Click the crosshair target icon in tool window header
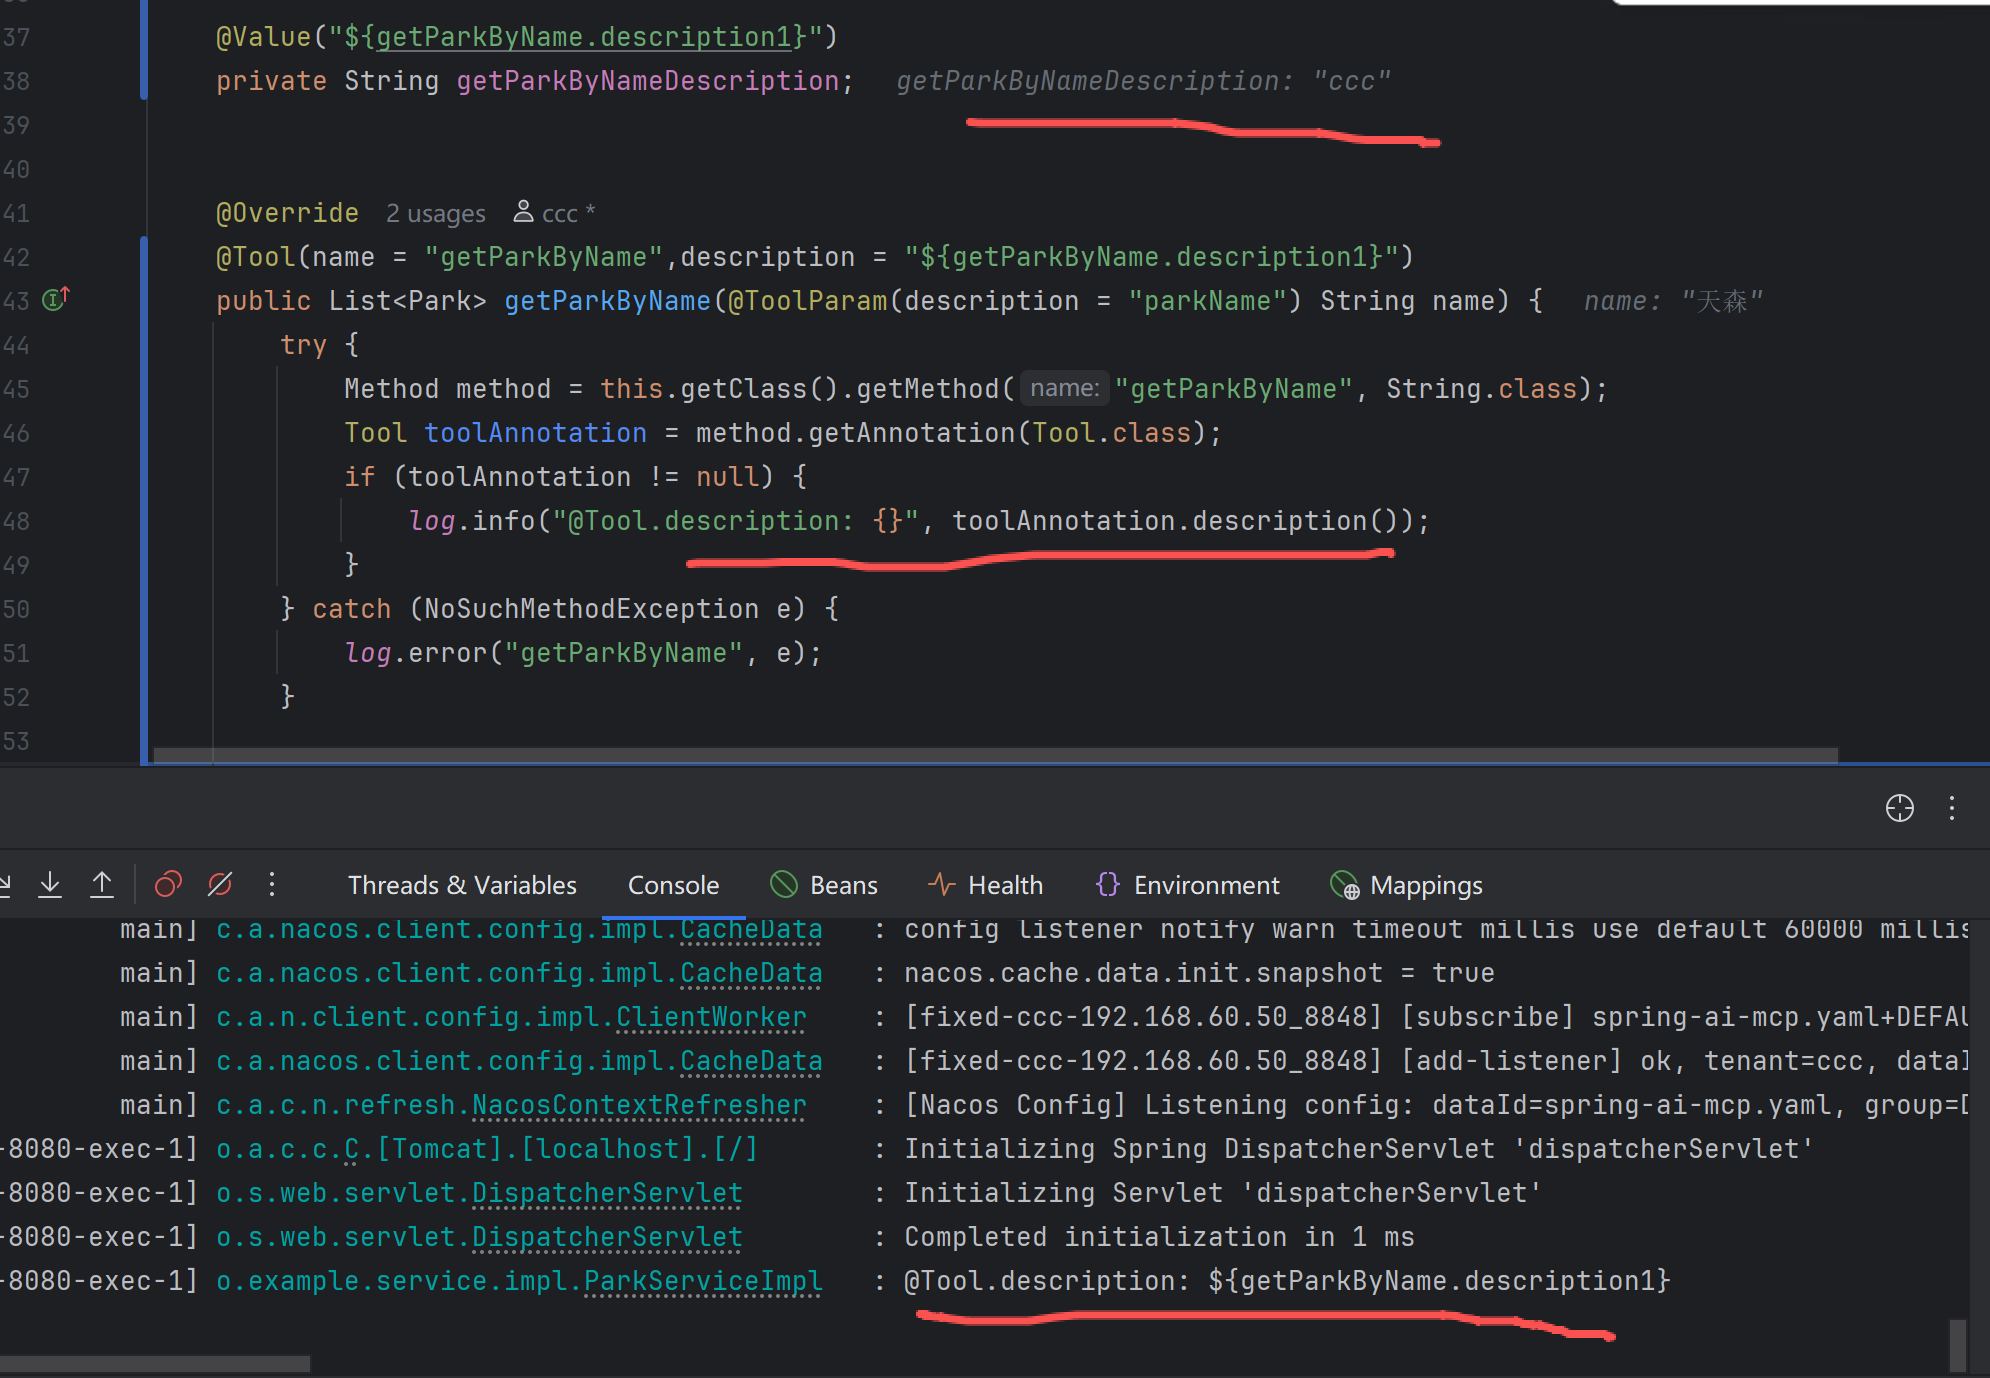 point(1899,808)
